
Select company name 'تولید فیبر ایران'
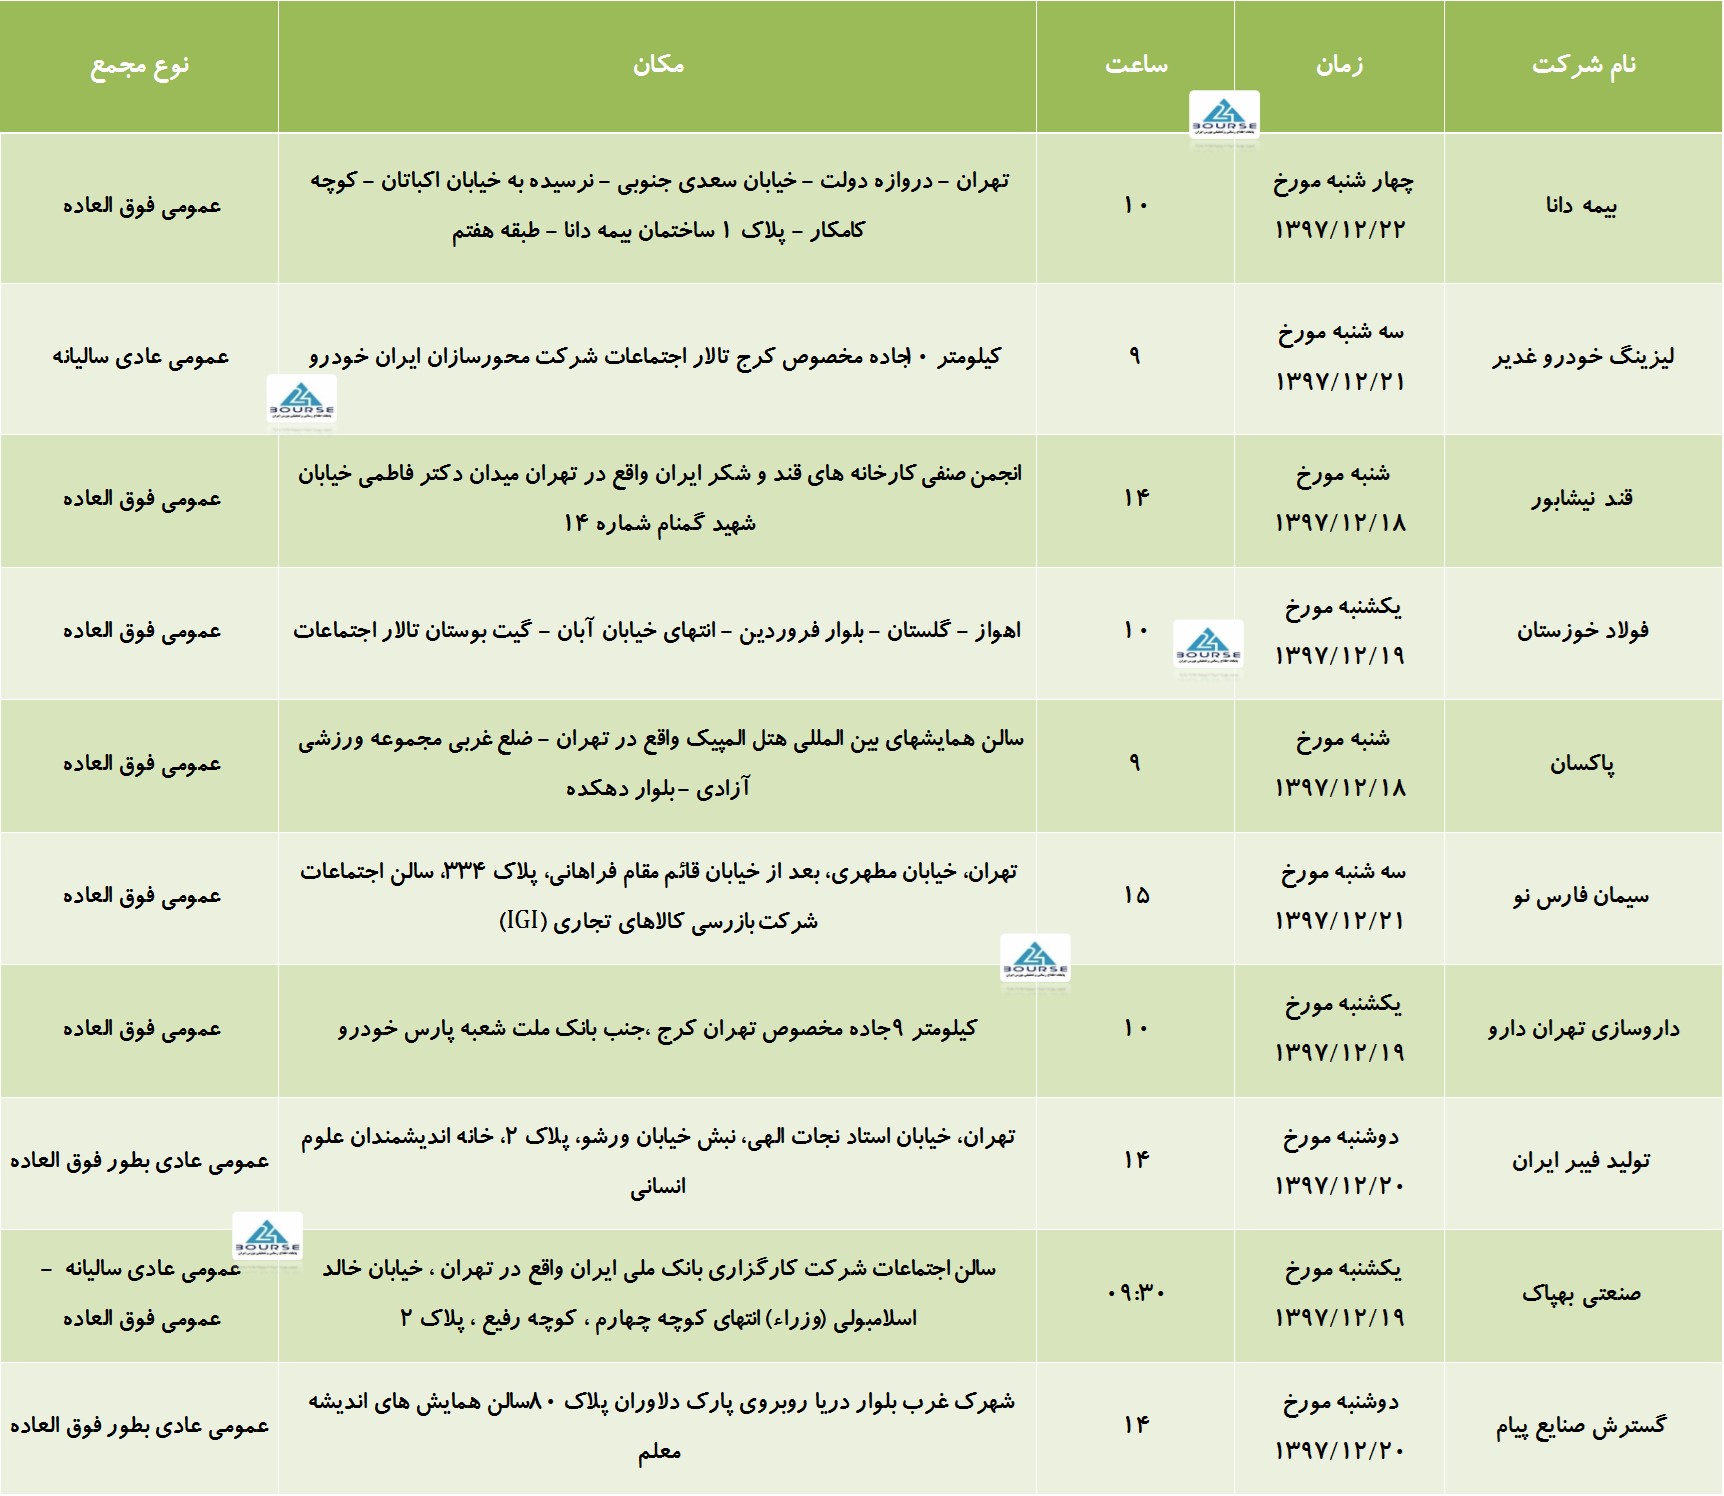click(x=1581, y=1161)
